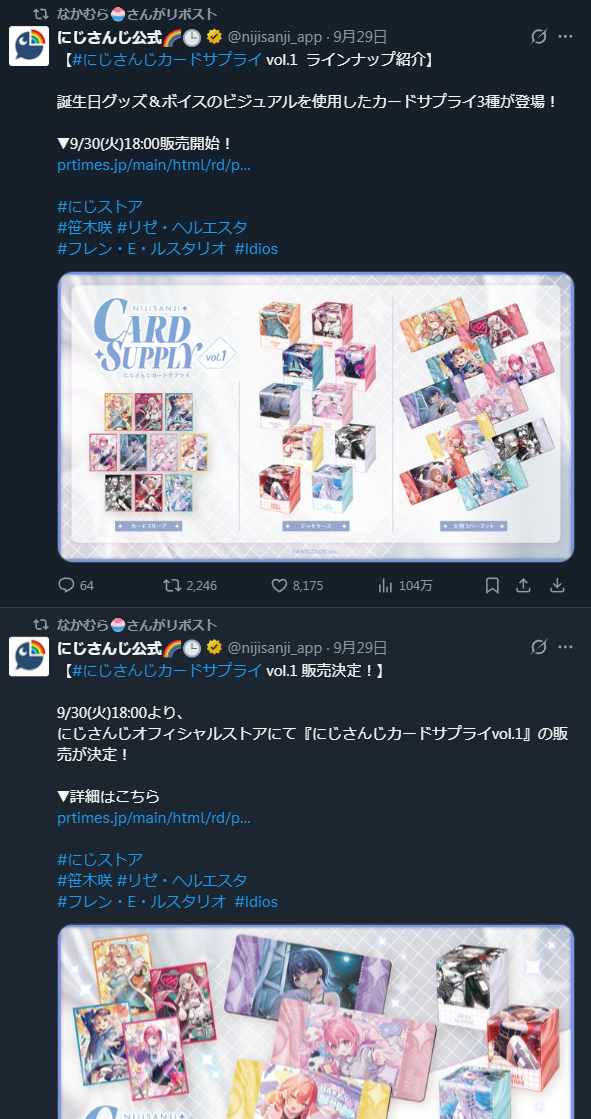Open @nijisanji_app handle on first post
Viewport: 591px width, 1119px height.
[x=275, y=36]
